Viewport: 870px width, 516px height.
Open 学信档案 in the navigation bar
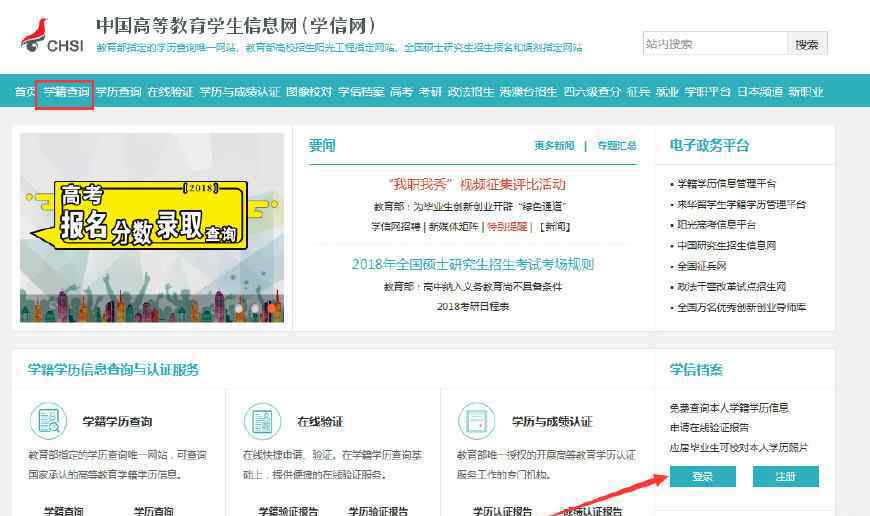(361, 92)
